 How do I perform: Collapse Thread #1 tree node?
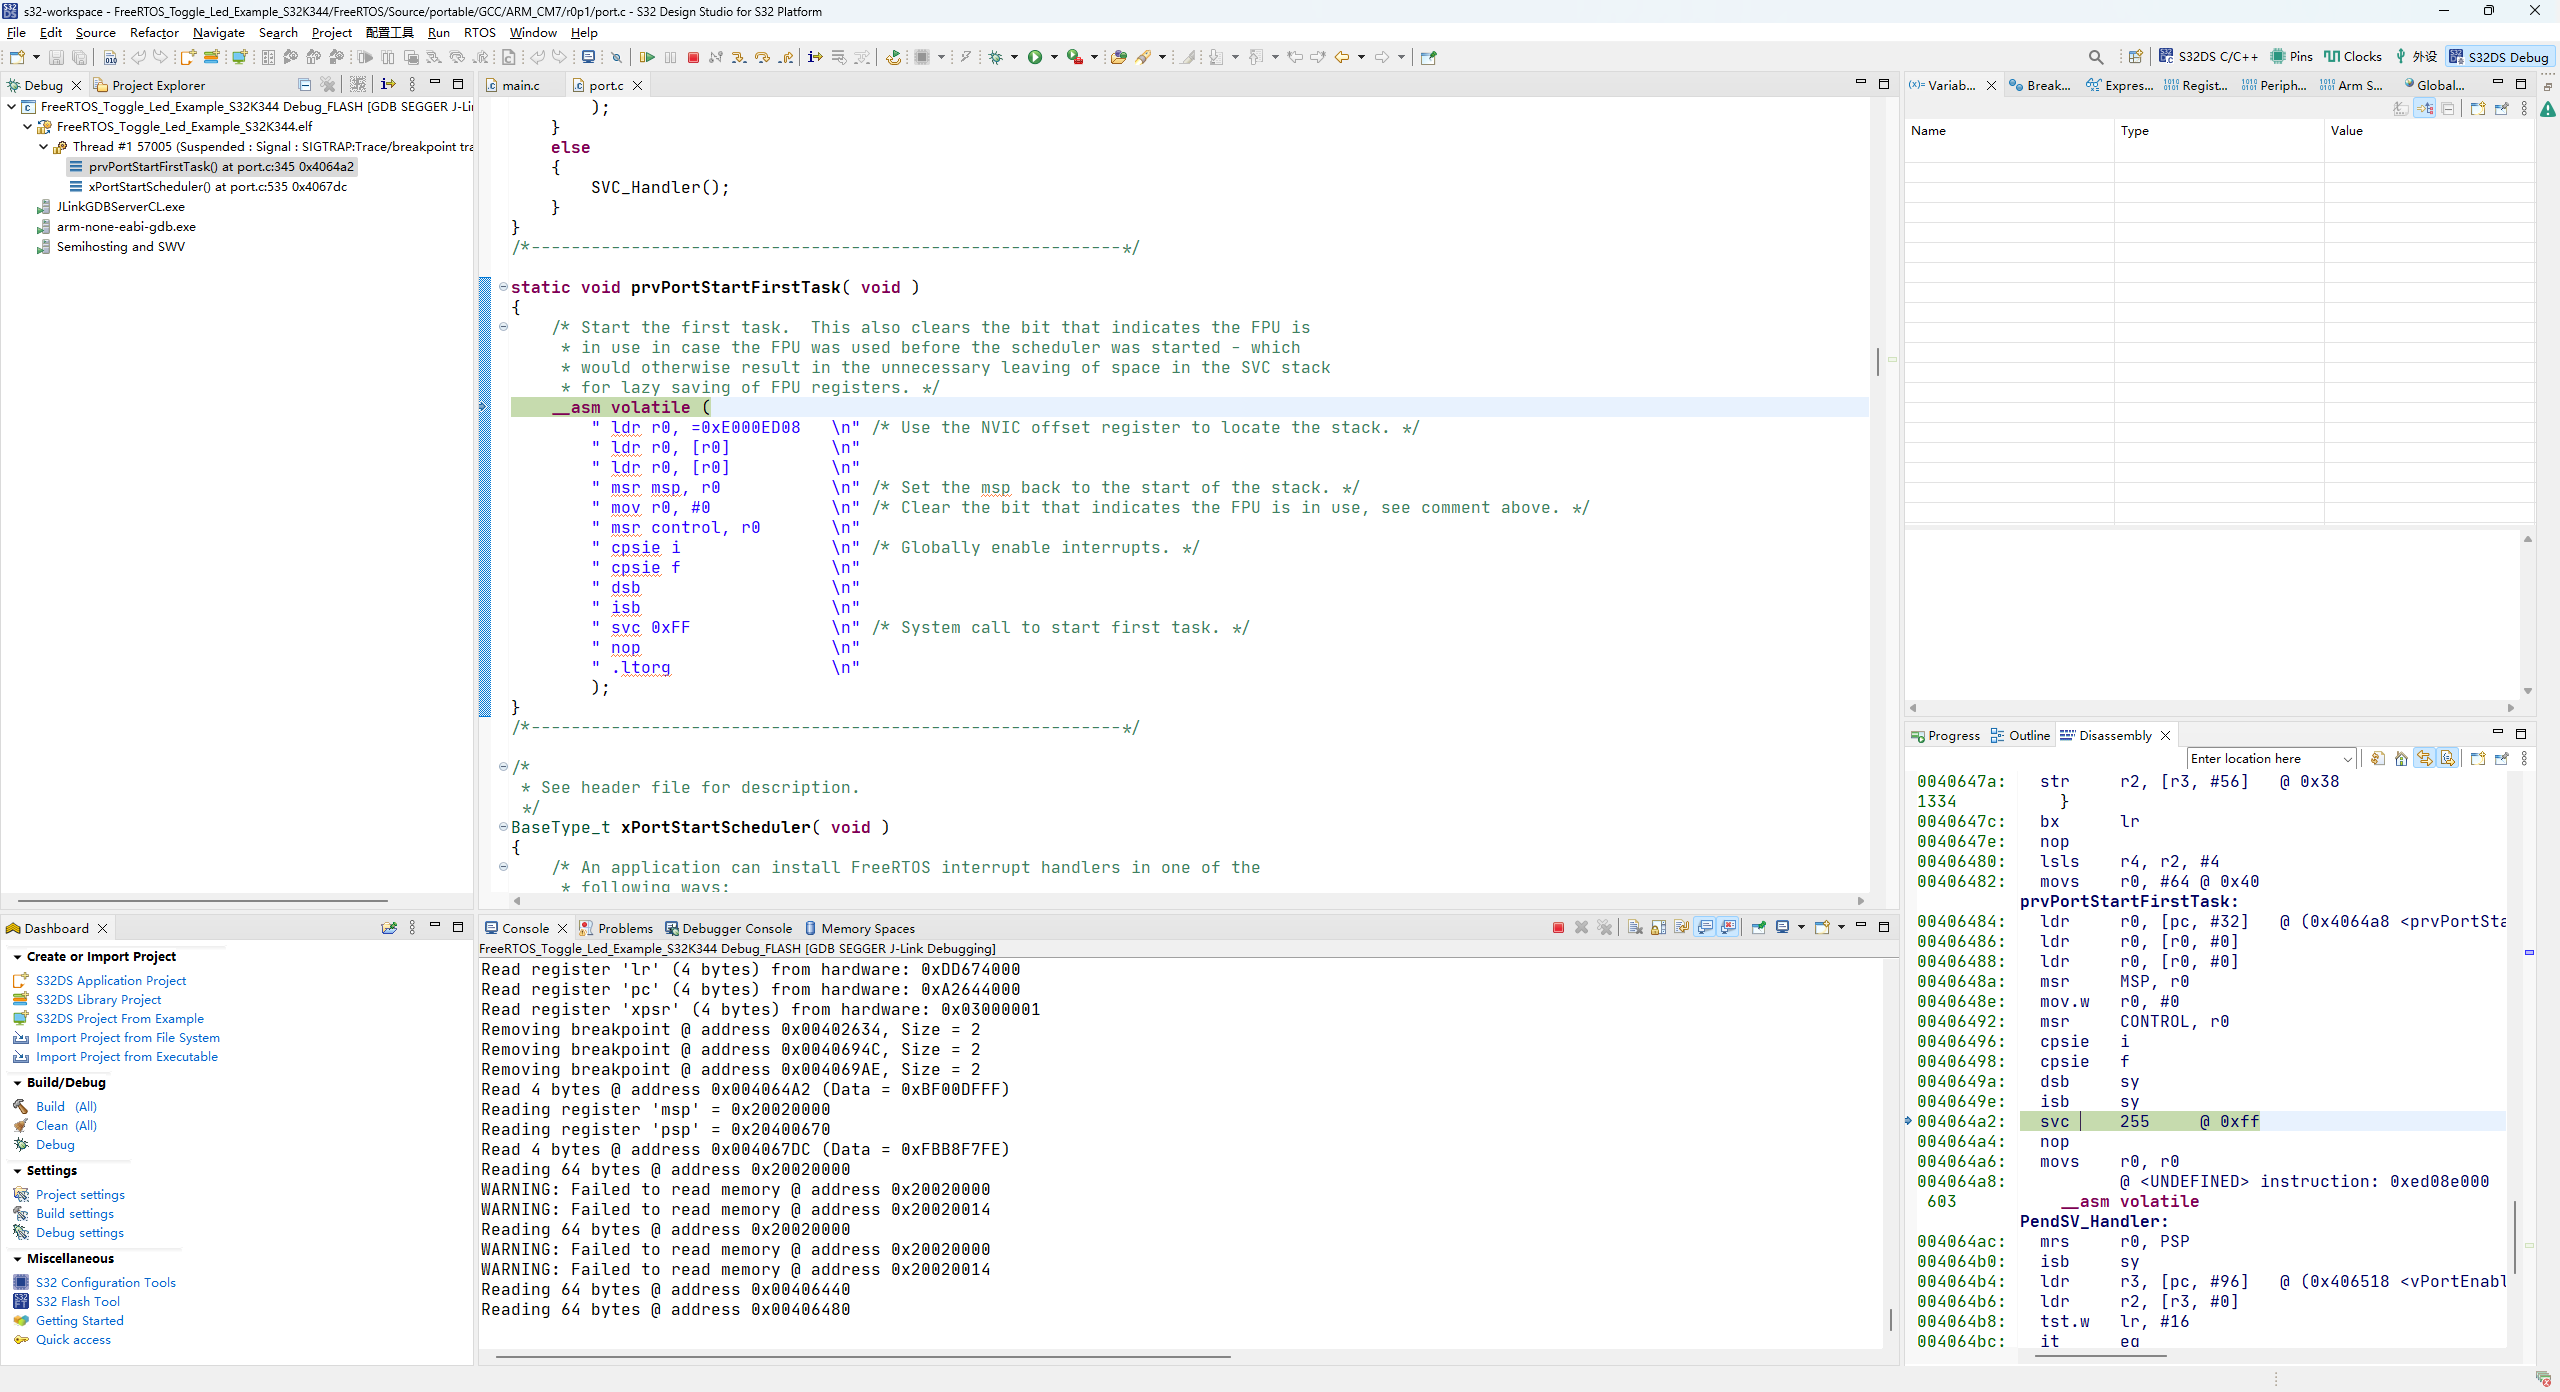44,147
